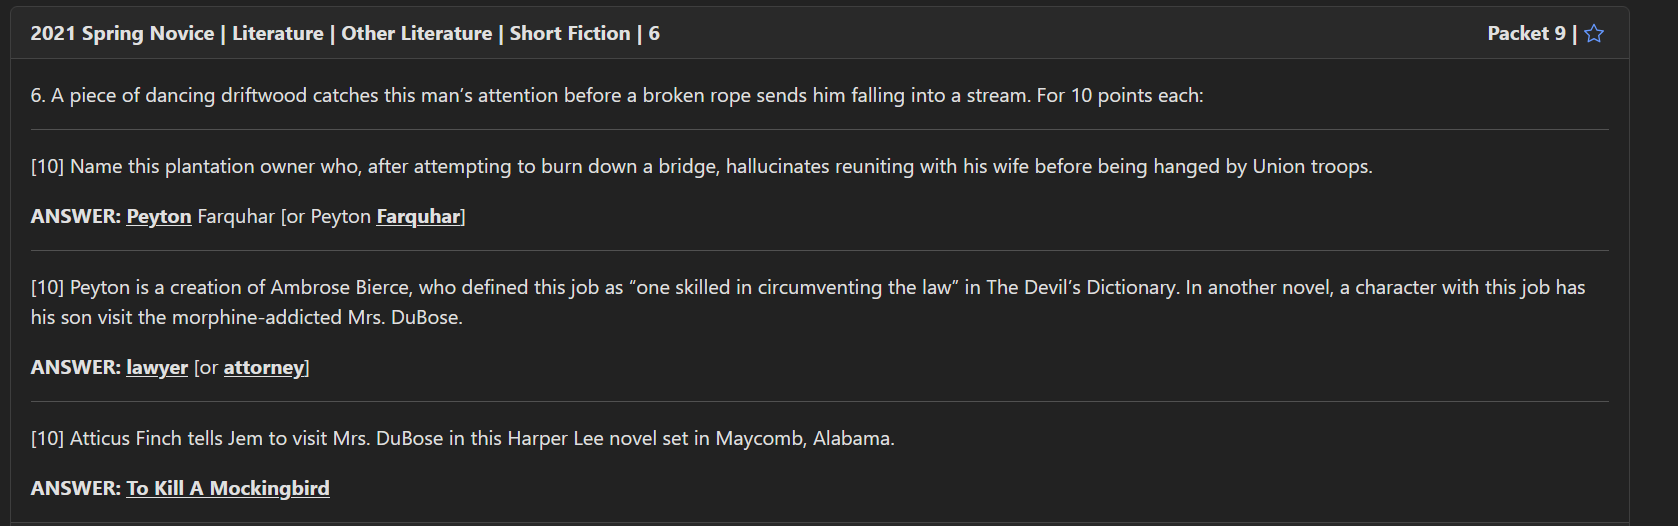The width and height of the screenshot is (1678, 526).
Task: Click the "Name this plantation owner" prompt
Action: [x=700, y=166]
